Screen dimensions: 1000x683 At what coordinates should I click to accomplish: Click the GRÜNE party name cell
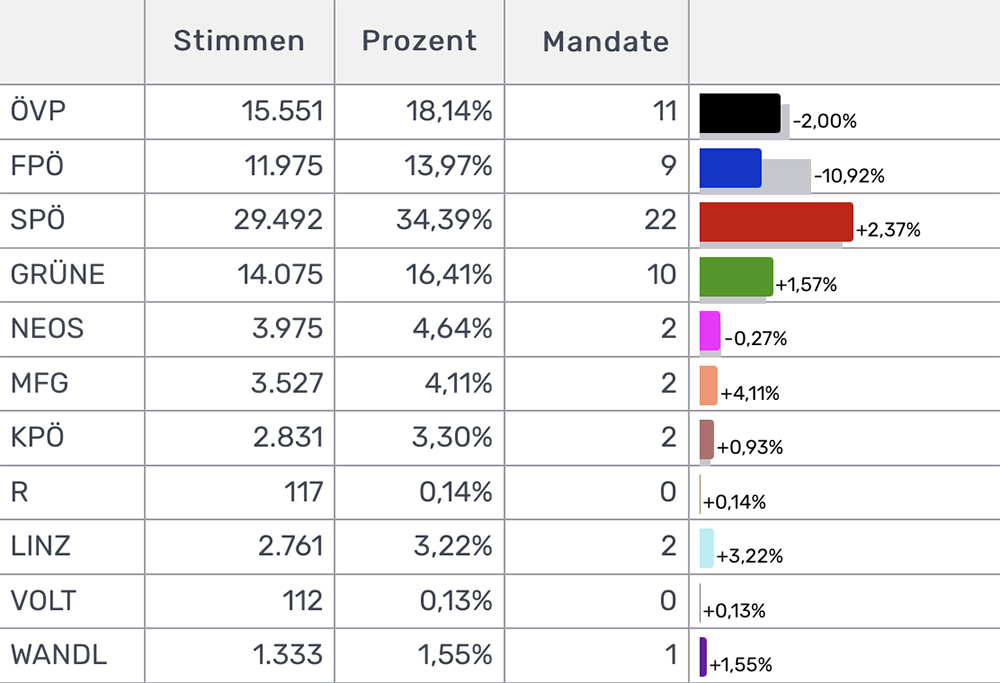(x=57, y=273)
